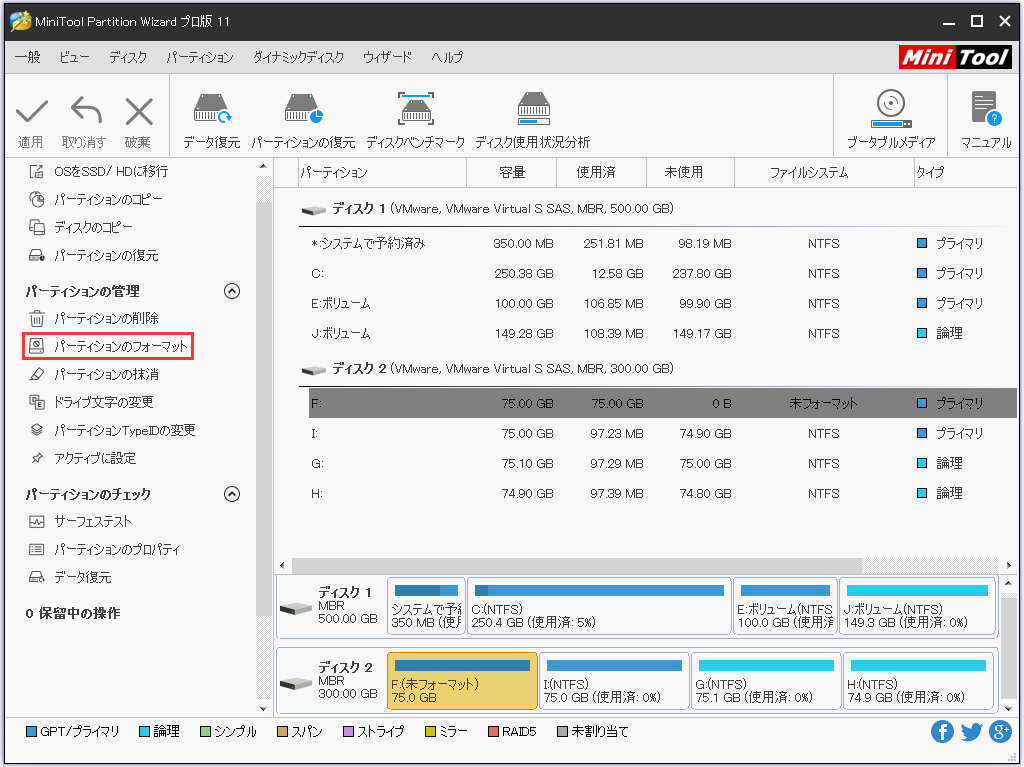Collapse the パーティションの管理 section
This screenshot has height=767, width=1024.
pos(232,292)
